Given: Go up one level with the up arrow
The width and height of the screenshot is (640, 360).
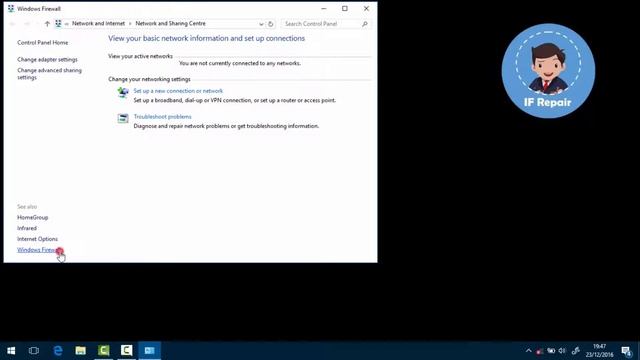Looking at the screenshot, I should pos(47,24).
